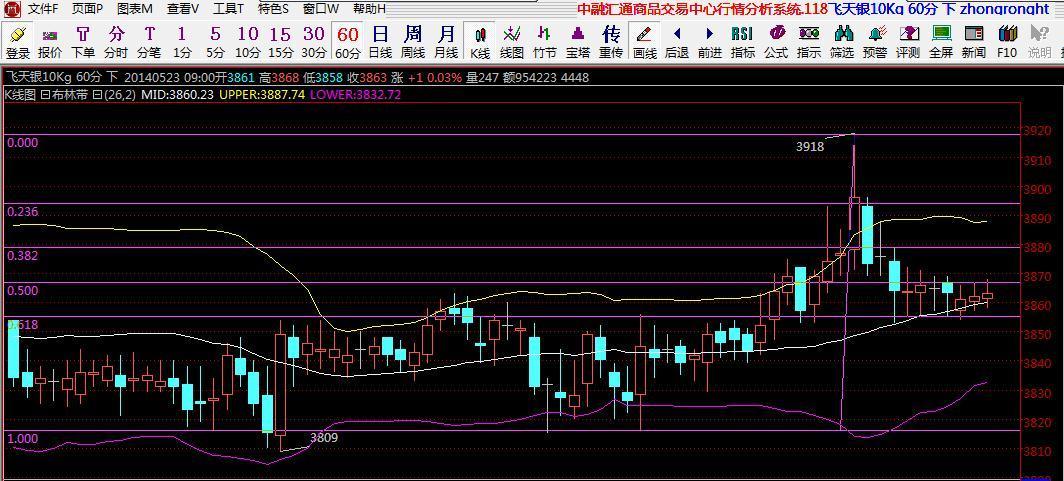Switch the chart period to 日线

[x=380, y=41]
